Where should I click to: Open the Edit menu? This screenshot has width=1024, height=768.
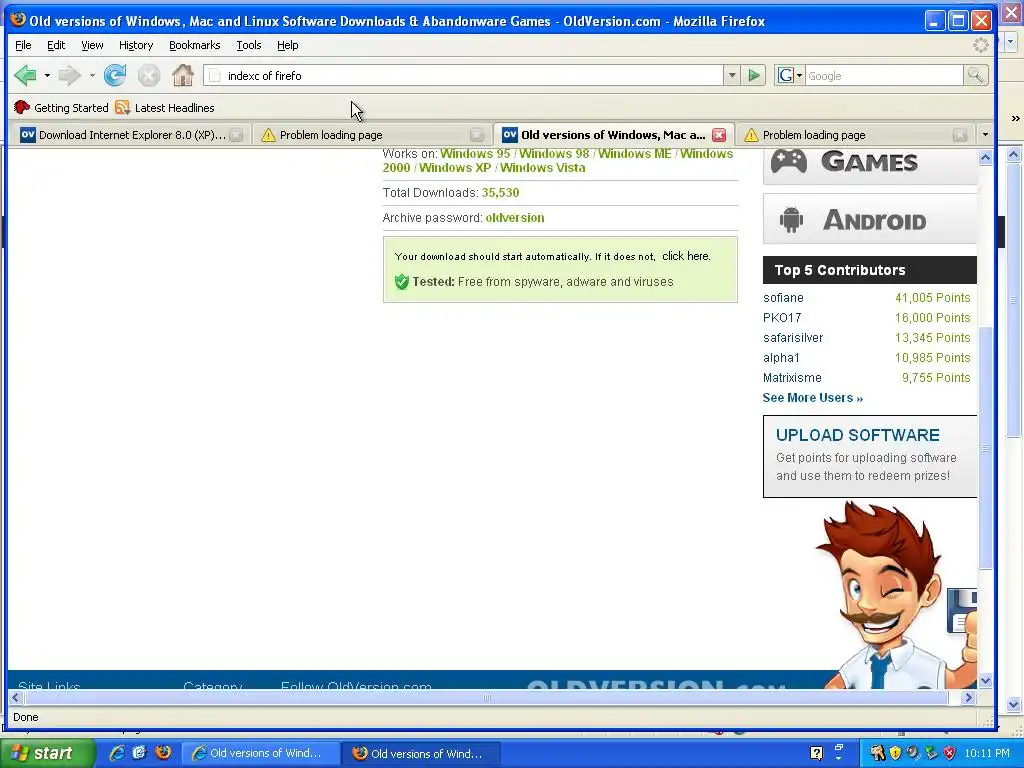[x=56, y=45]
